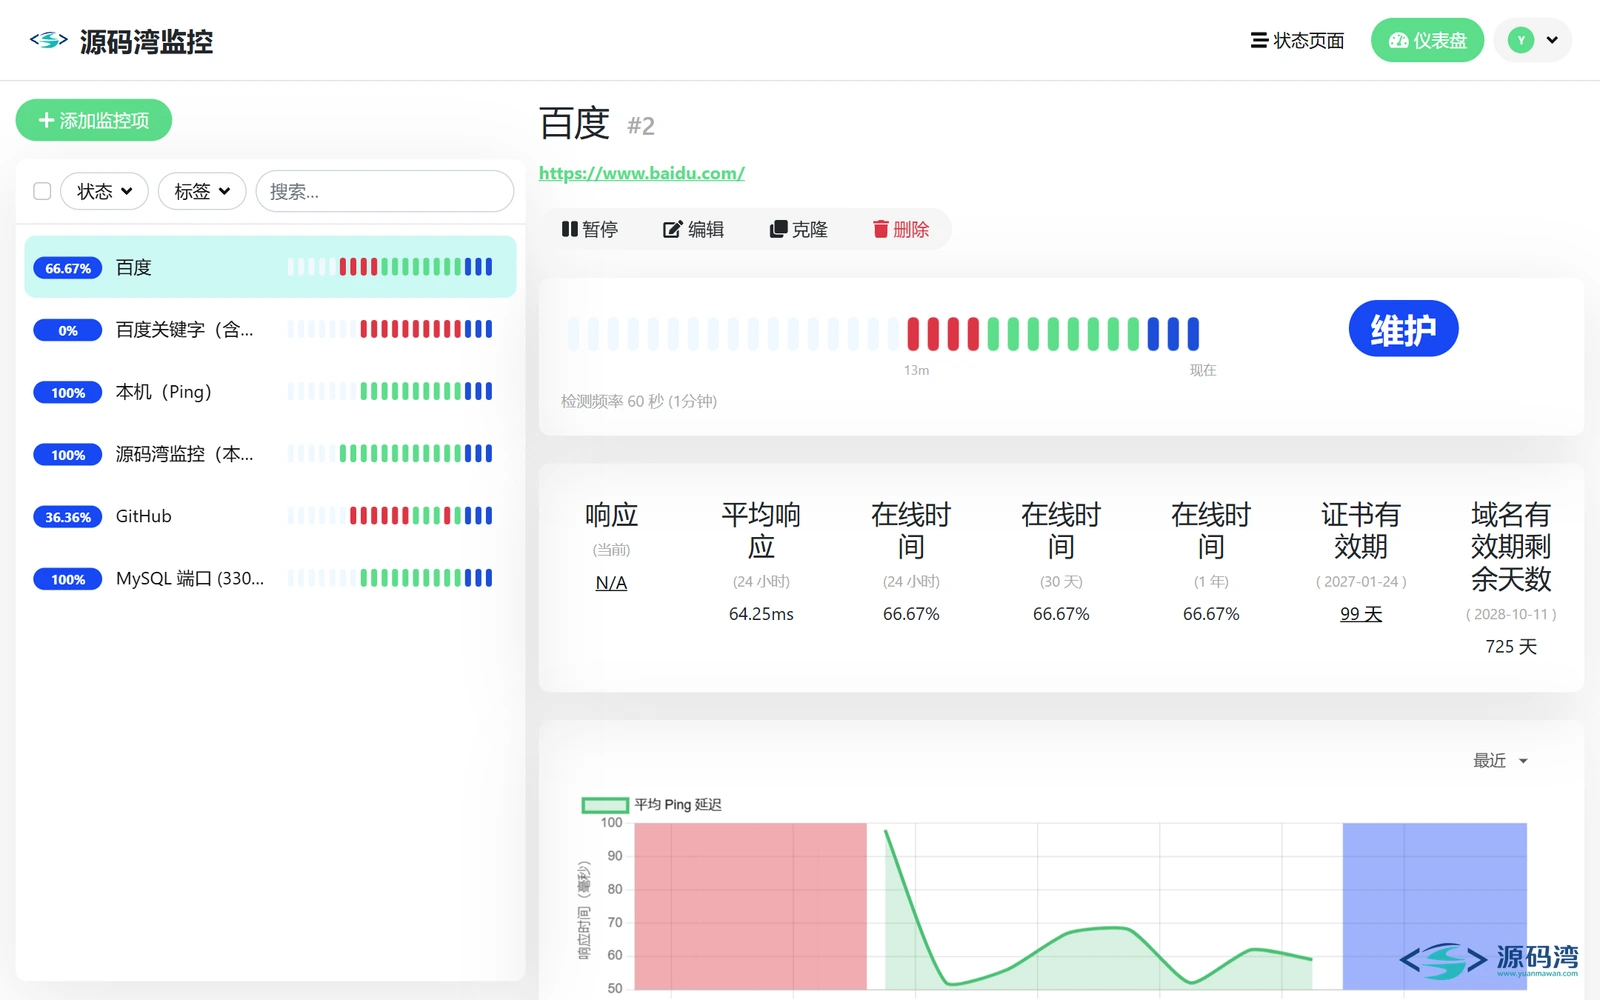Select the MySQL 端口 monitor
The image size is (1600, 1000).
[270, 578]
